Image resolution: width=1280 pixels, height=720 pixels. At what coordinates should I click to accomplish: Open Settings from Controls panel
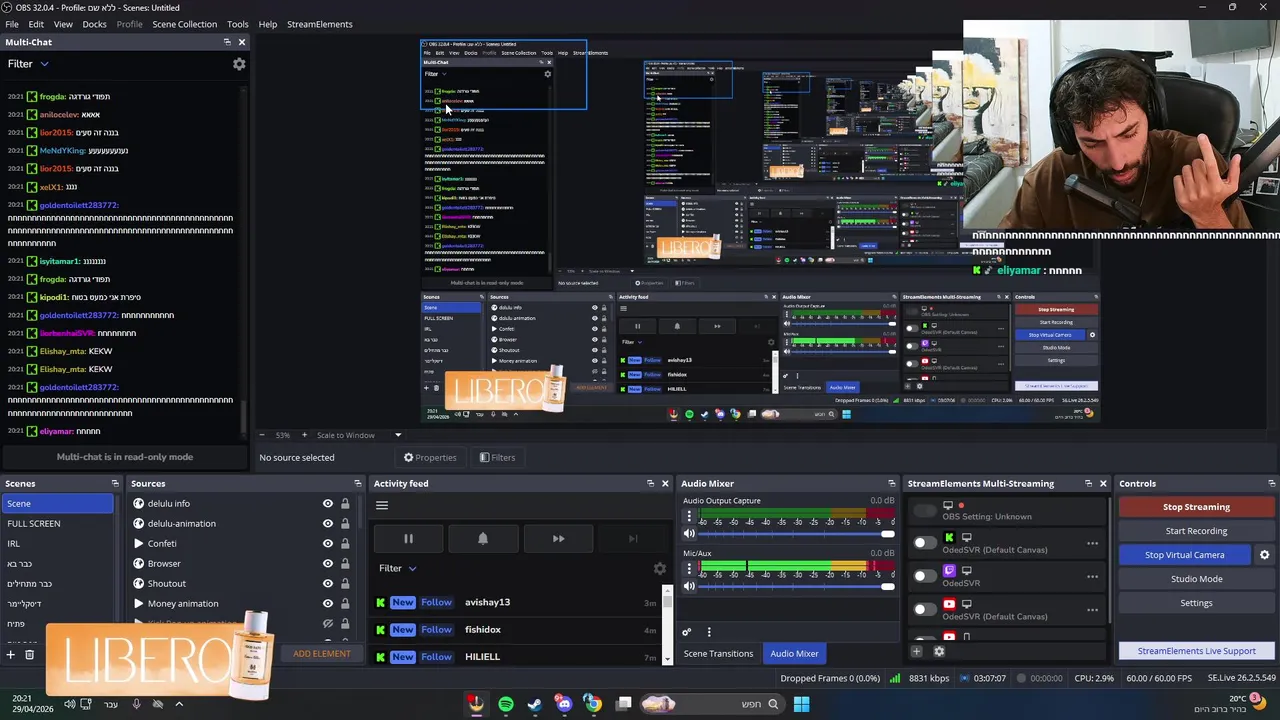tap(1196, 603)
